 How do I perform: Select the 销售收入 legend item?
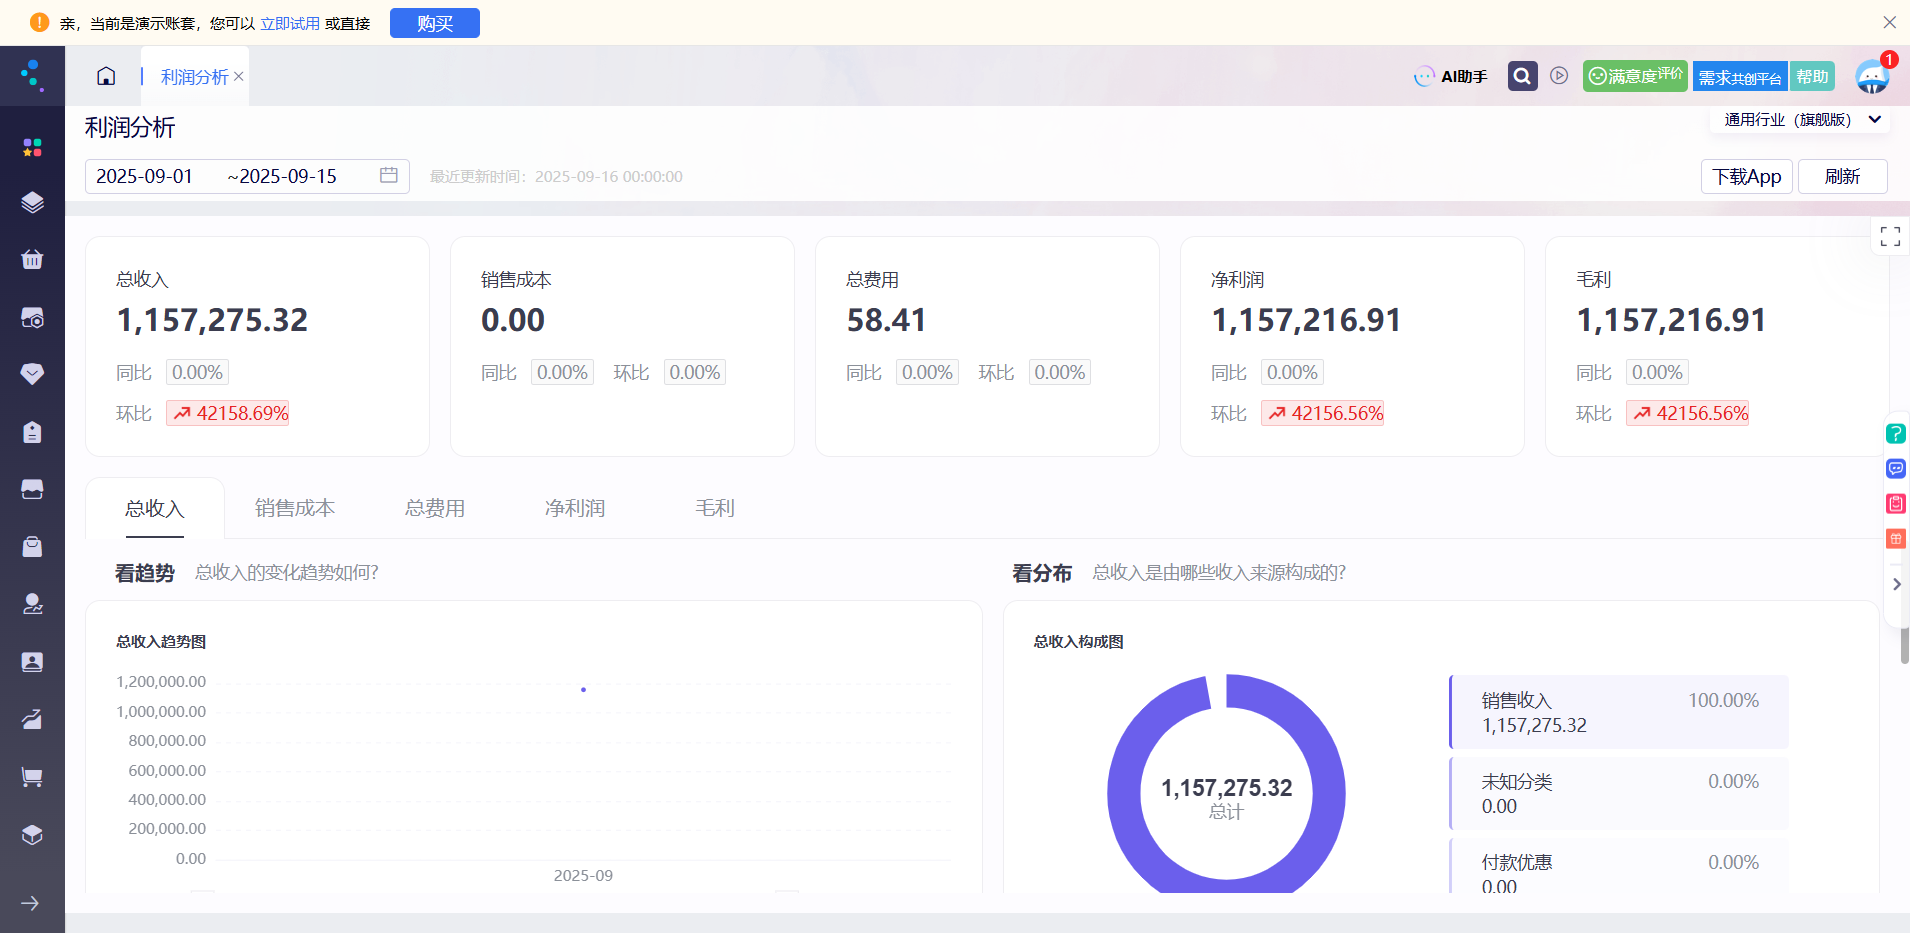[1618, 712]
